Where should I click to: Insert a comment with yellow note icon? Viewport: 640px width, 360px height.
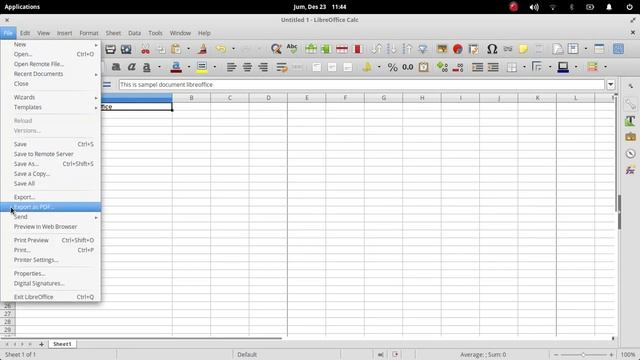(523, 49)
